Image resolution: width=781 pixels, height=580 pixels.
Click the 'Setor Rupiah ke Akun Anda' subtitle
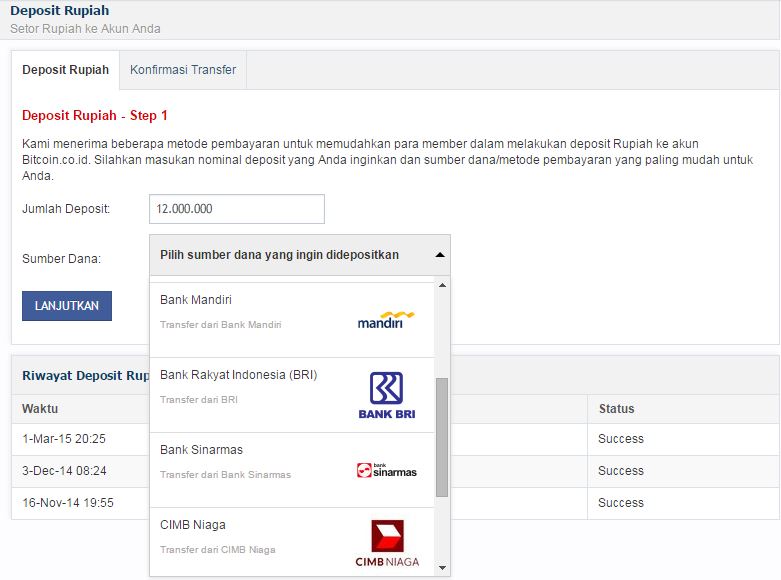coord(85,29)
